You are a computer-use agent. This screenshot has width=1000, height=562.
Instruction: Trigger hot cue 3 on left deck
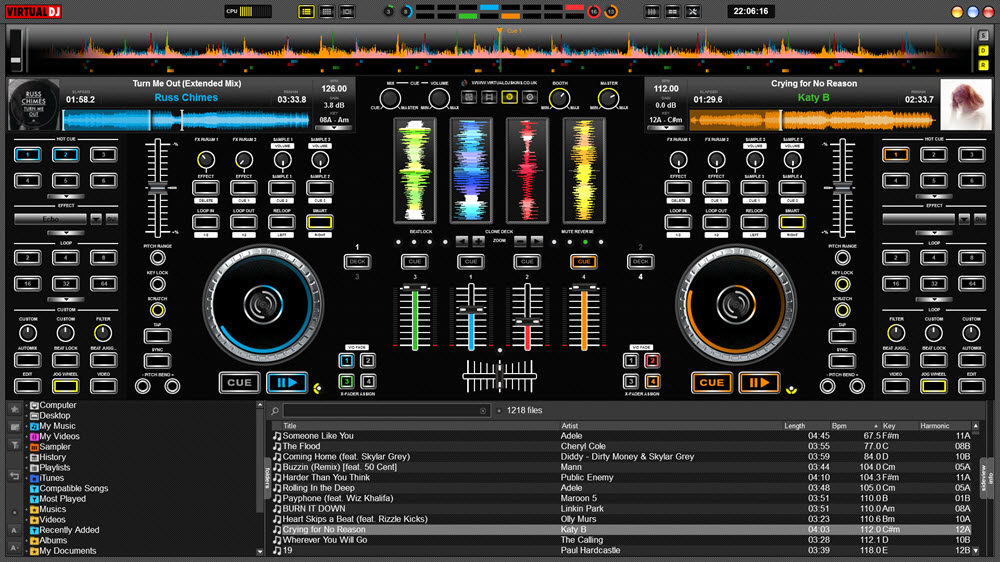[103, 154]
